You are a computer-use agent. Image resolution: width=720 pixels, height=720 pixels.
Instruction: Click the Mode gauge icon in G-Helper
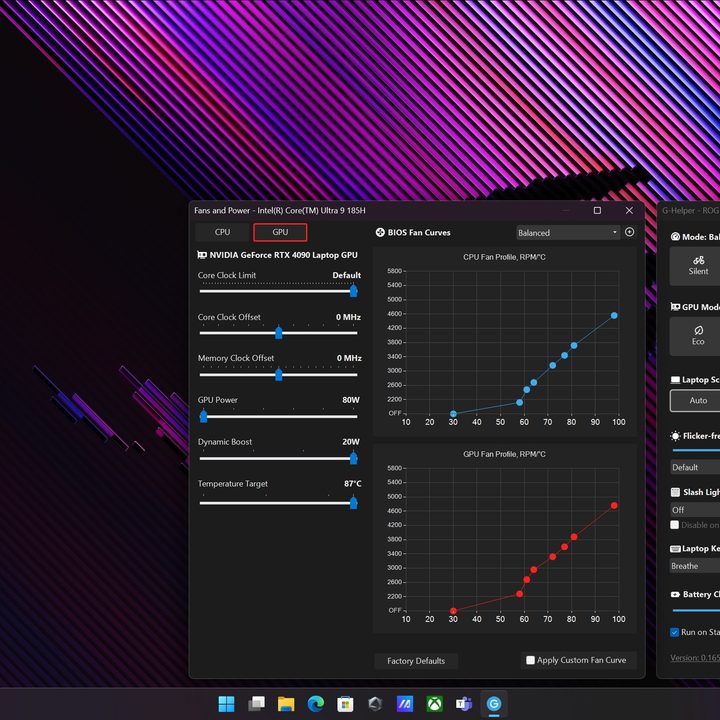[x=675, y=237]
